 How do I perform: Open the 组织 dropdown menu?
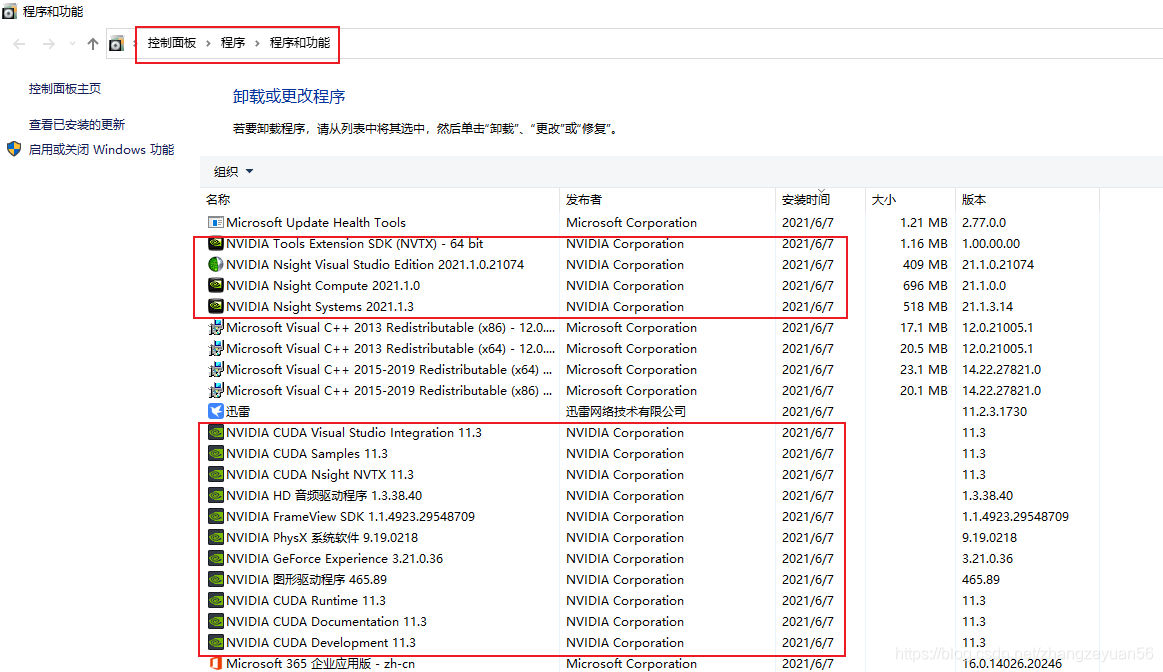[x=233, y=172]
